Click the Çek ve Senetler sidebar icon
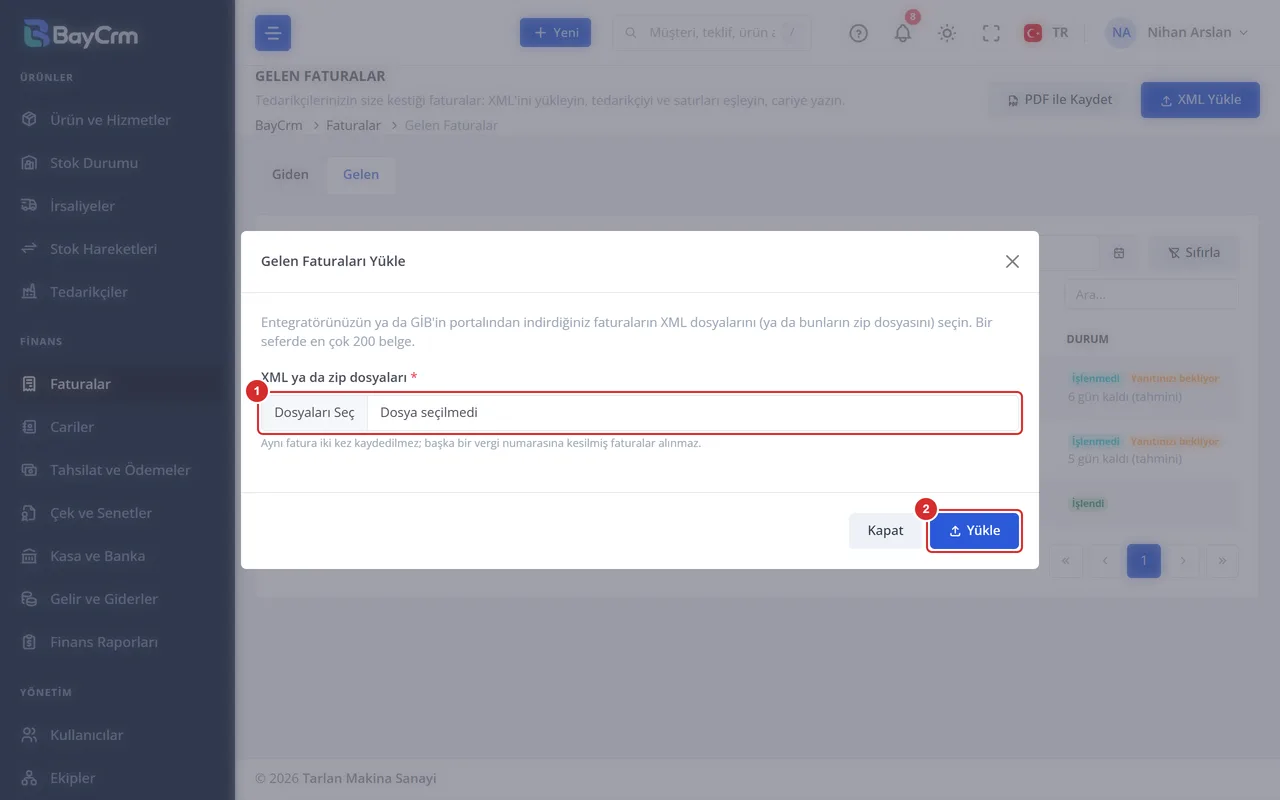The width and height of the screenshot is (1280, 800). (x=29, y=513)
